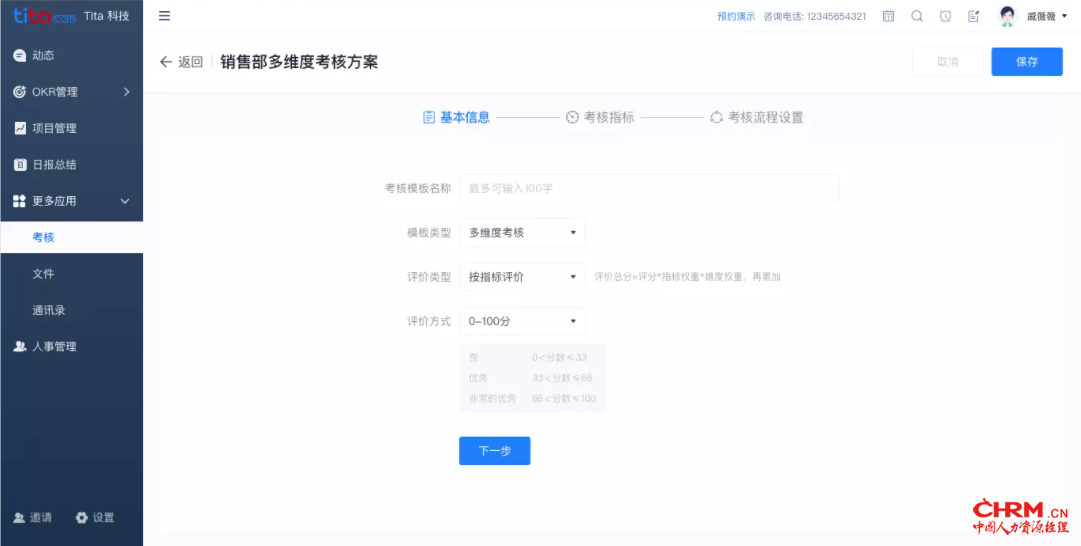Focus the 考核模板名称 input field
This screenshot has height=546, width=1081.
pos(648,188)
